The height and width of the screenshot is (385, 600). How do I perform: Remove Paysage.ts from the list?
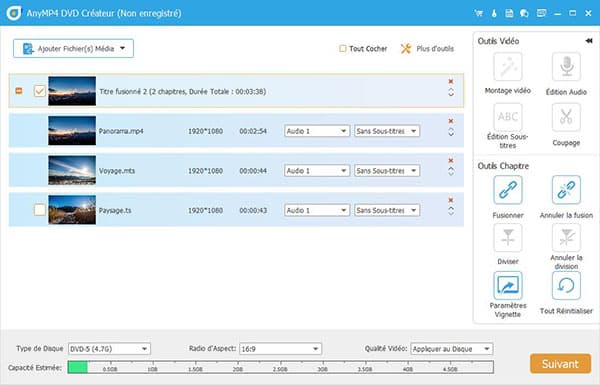451,200
